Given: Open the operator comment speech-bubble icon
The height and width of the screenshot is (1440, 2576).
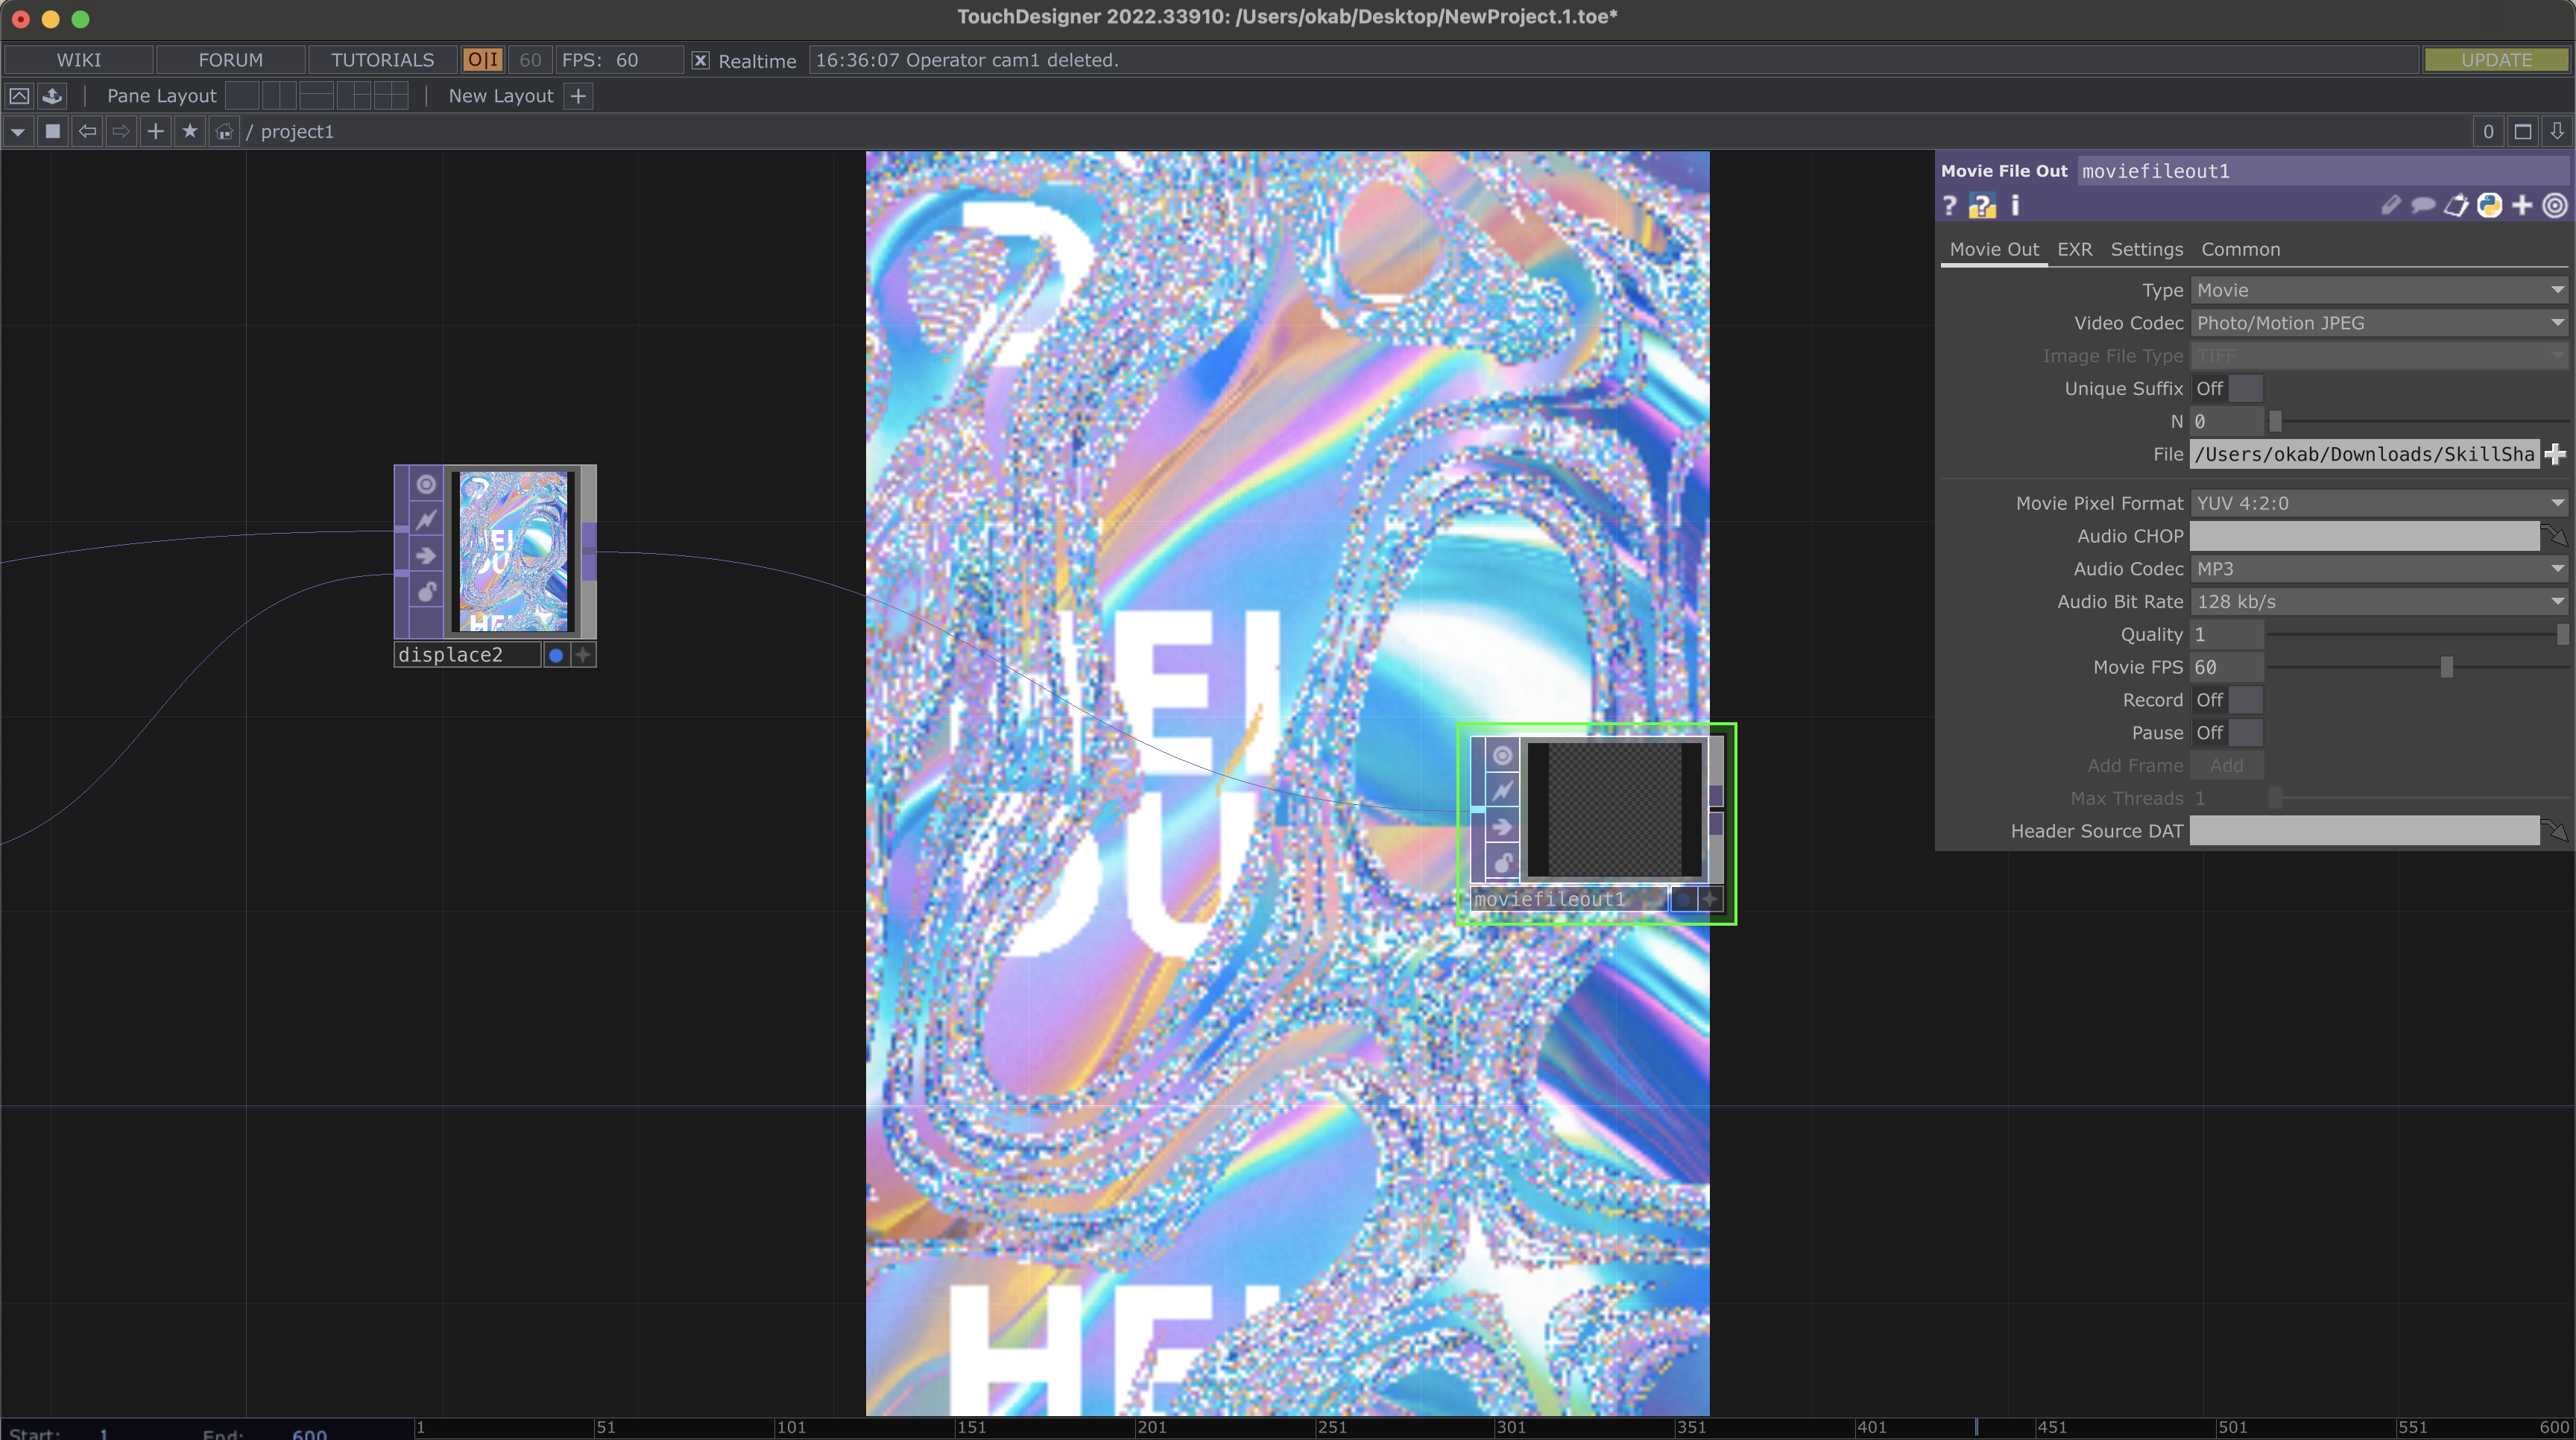Looking at the screenshot, I should coord(2422,205).
